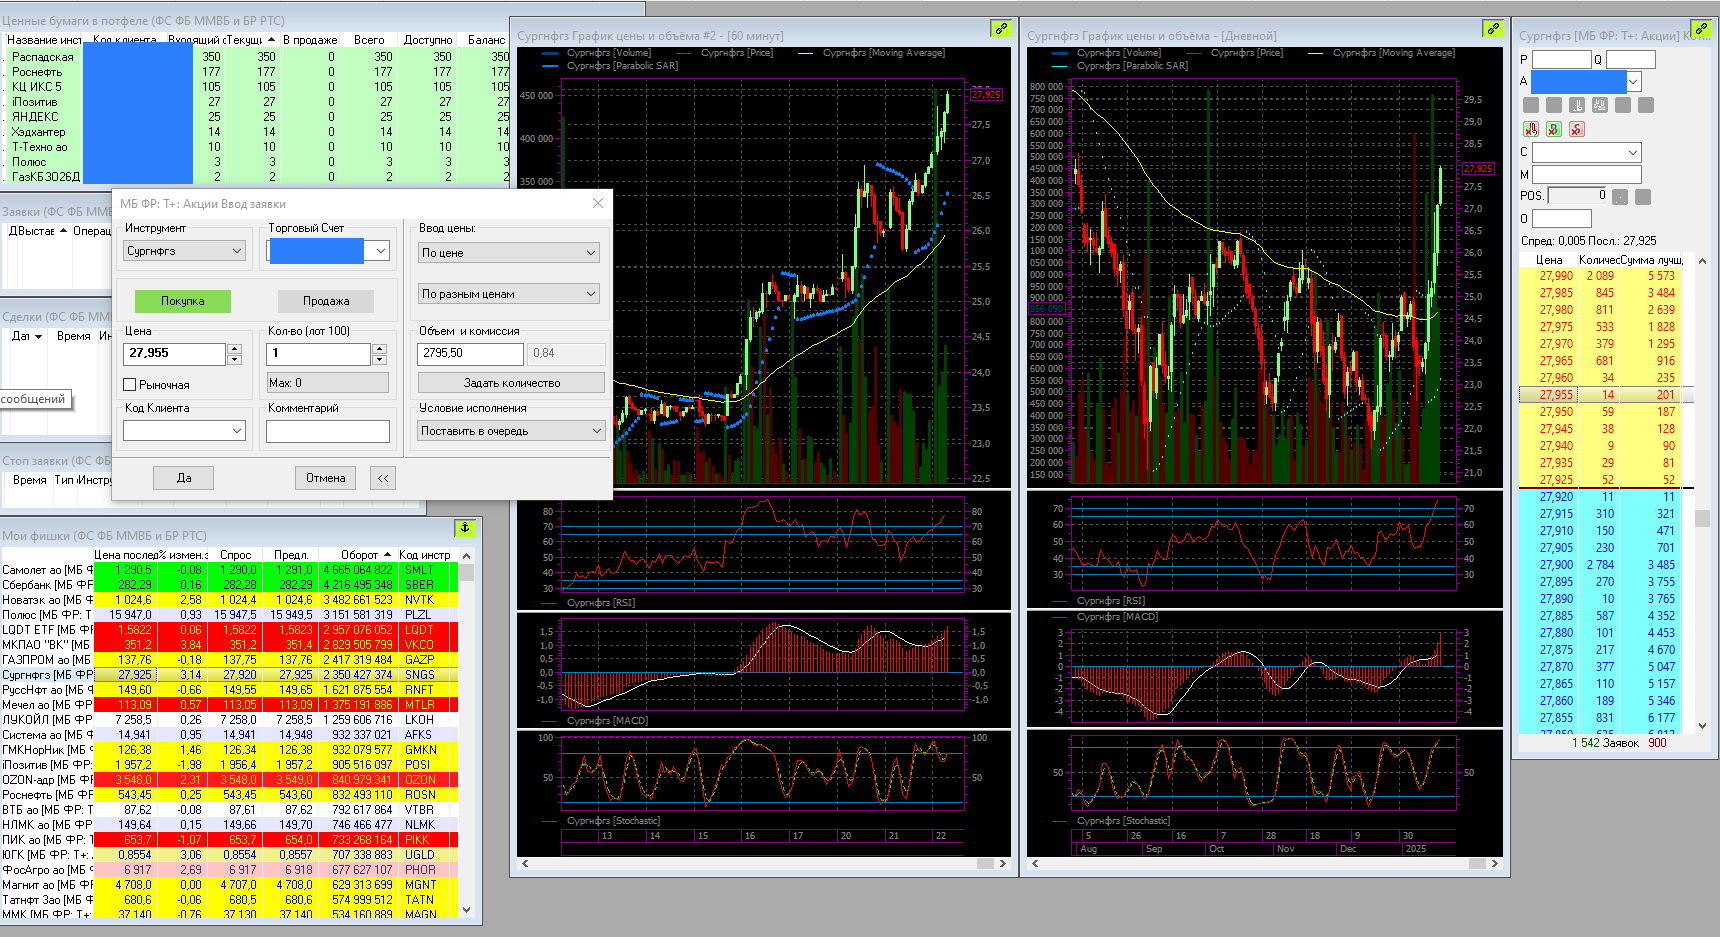The image size is (1720, 937).
Task: Select the ЛУКОЙЛ row in the Мои фишки table
Action: (x=229, y=720)
